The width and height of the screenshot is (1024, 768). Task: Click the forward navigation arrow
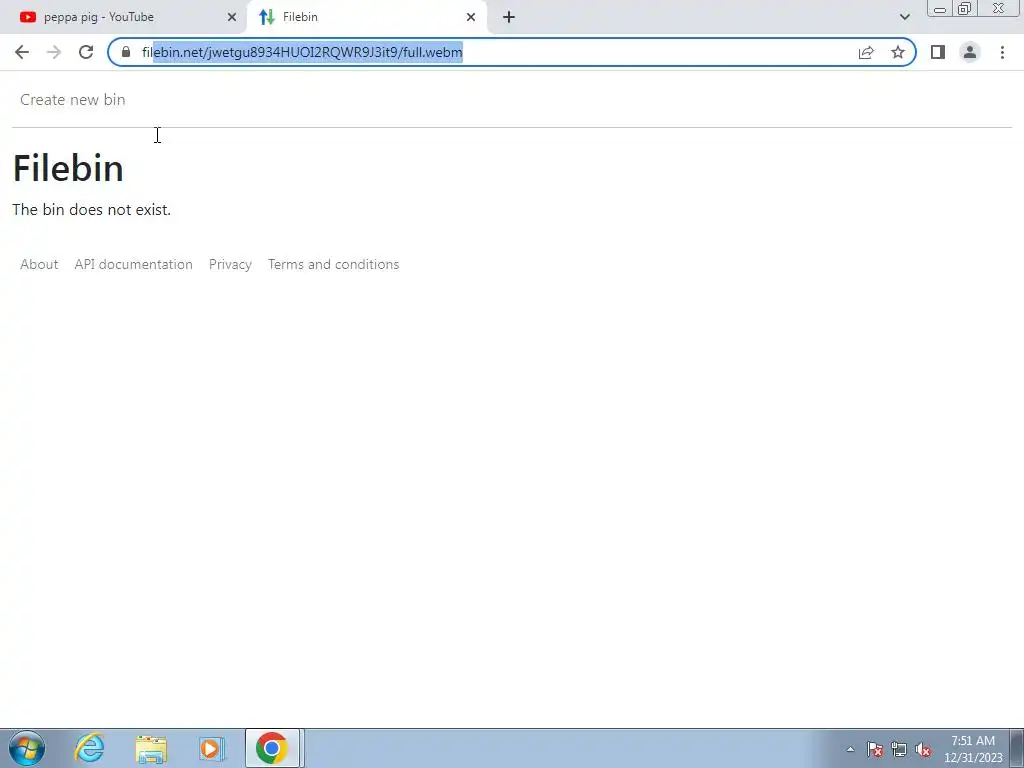click(54, 52)
